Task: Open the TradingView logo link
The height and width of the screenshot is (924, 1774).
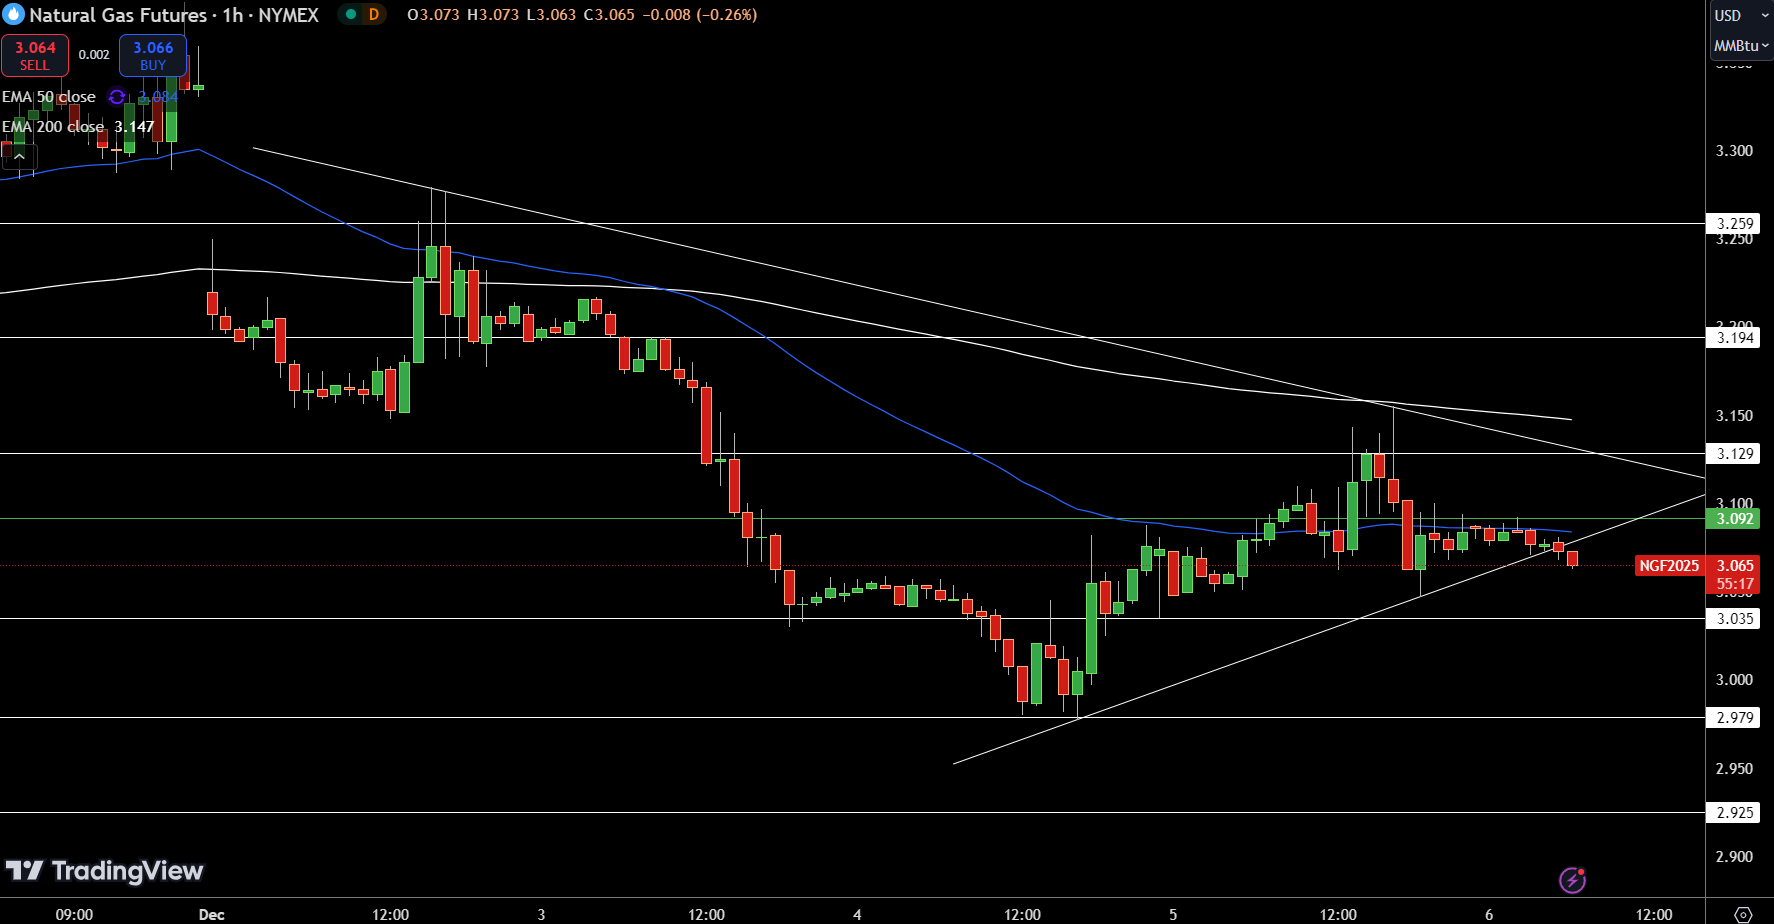Action: pyautogui.click(x=104, y=871)
